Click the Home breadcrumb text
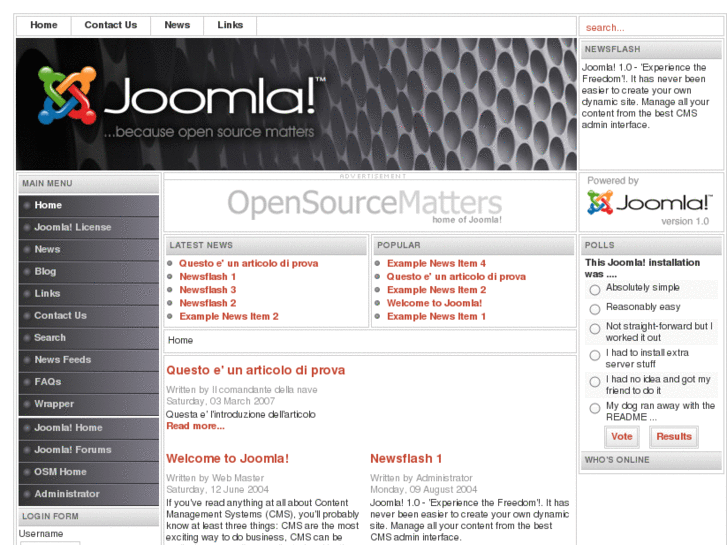Viewport: 727px width, 545px height. (180, 340)
